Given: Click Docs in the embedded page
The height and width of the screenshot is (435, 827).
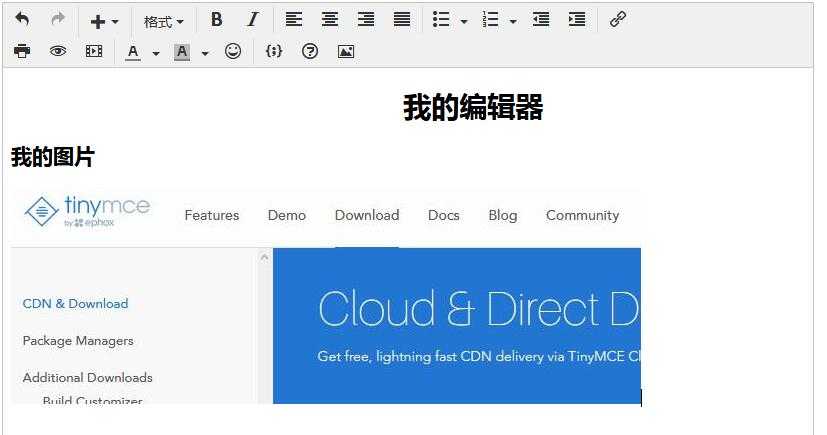Looking at the screenshot, I should [x=444, y=215].
